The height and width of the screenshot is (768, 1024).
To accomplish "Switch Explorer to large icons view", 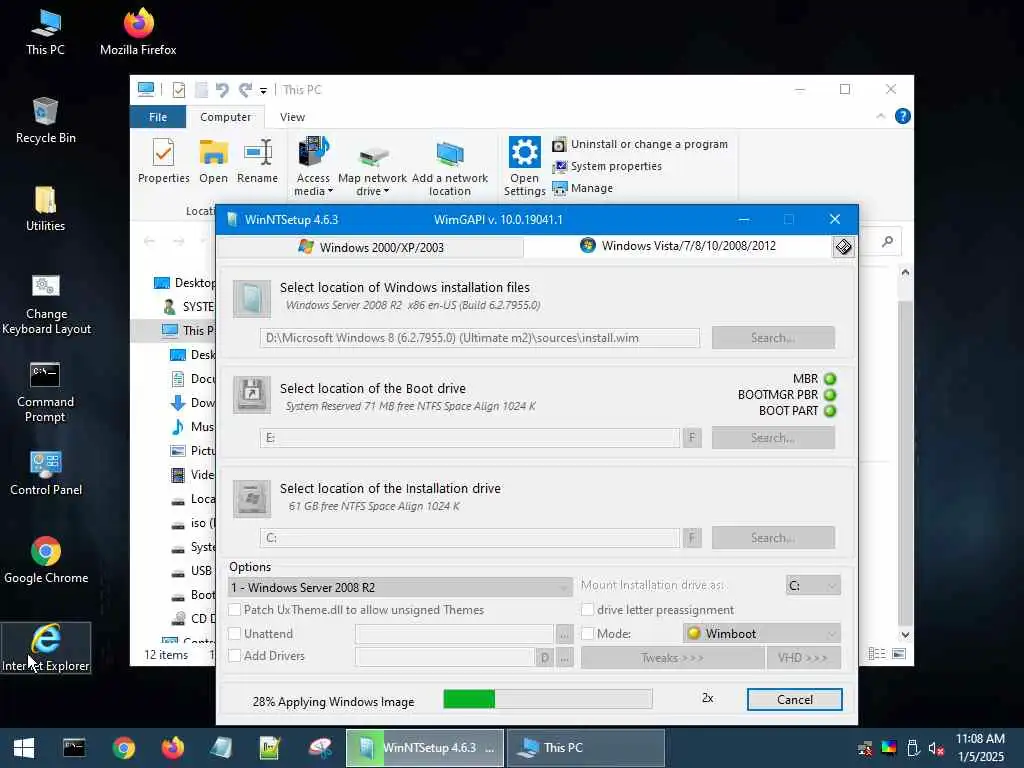I will (x=899, y=654).
